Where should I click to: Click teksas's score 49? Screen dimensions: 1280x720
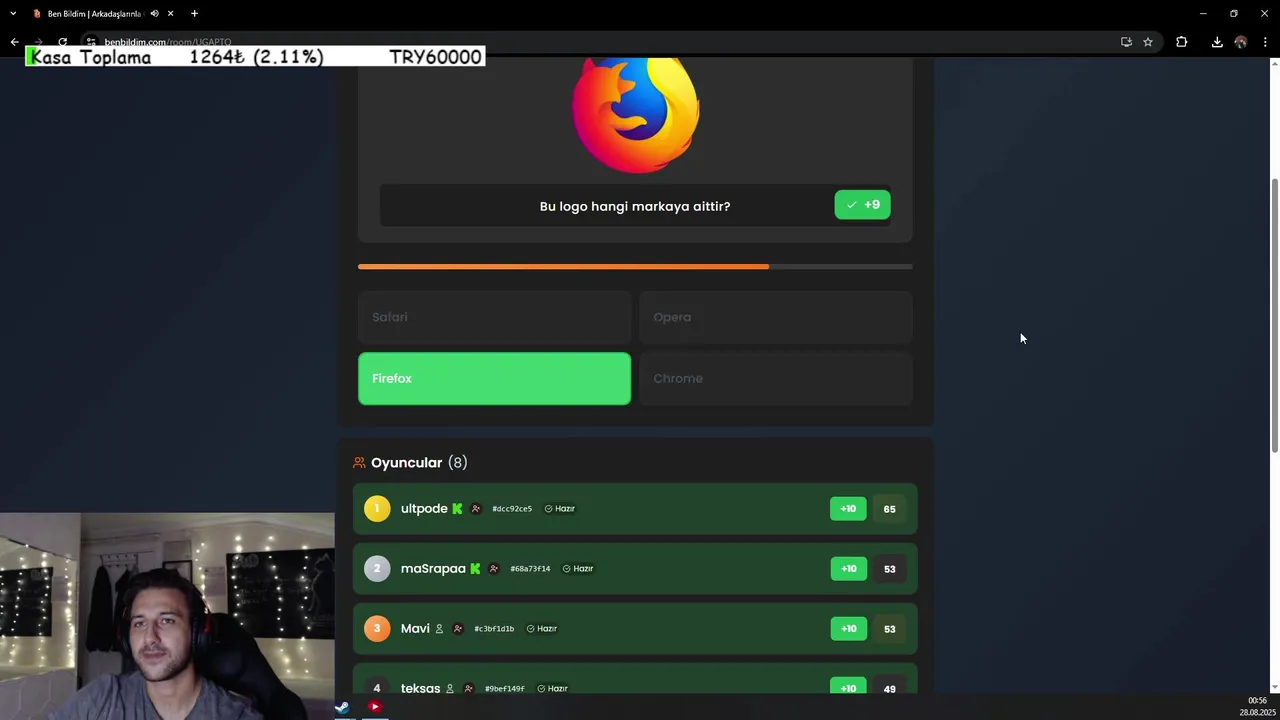tap(889, 689)
